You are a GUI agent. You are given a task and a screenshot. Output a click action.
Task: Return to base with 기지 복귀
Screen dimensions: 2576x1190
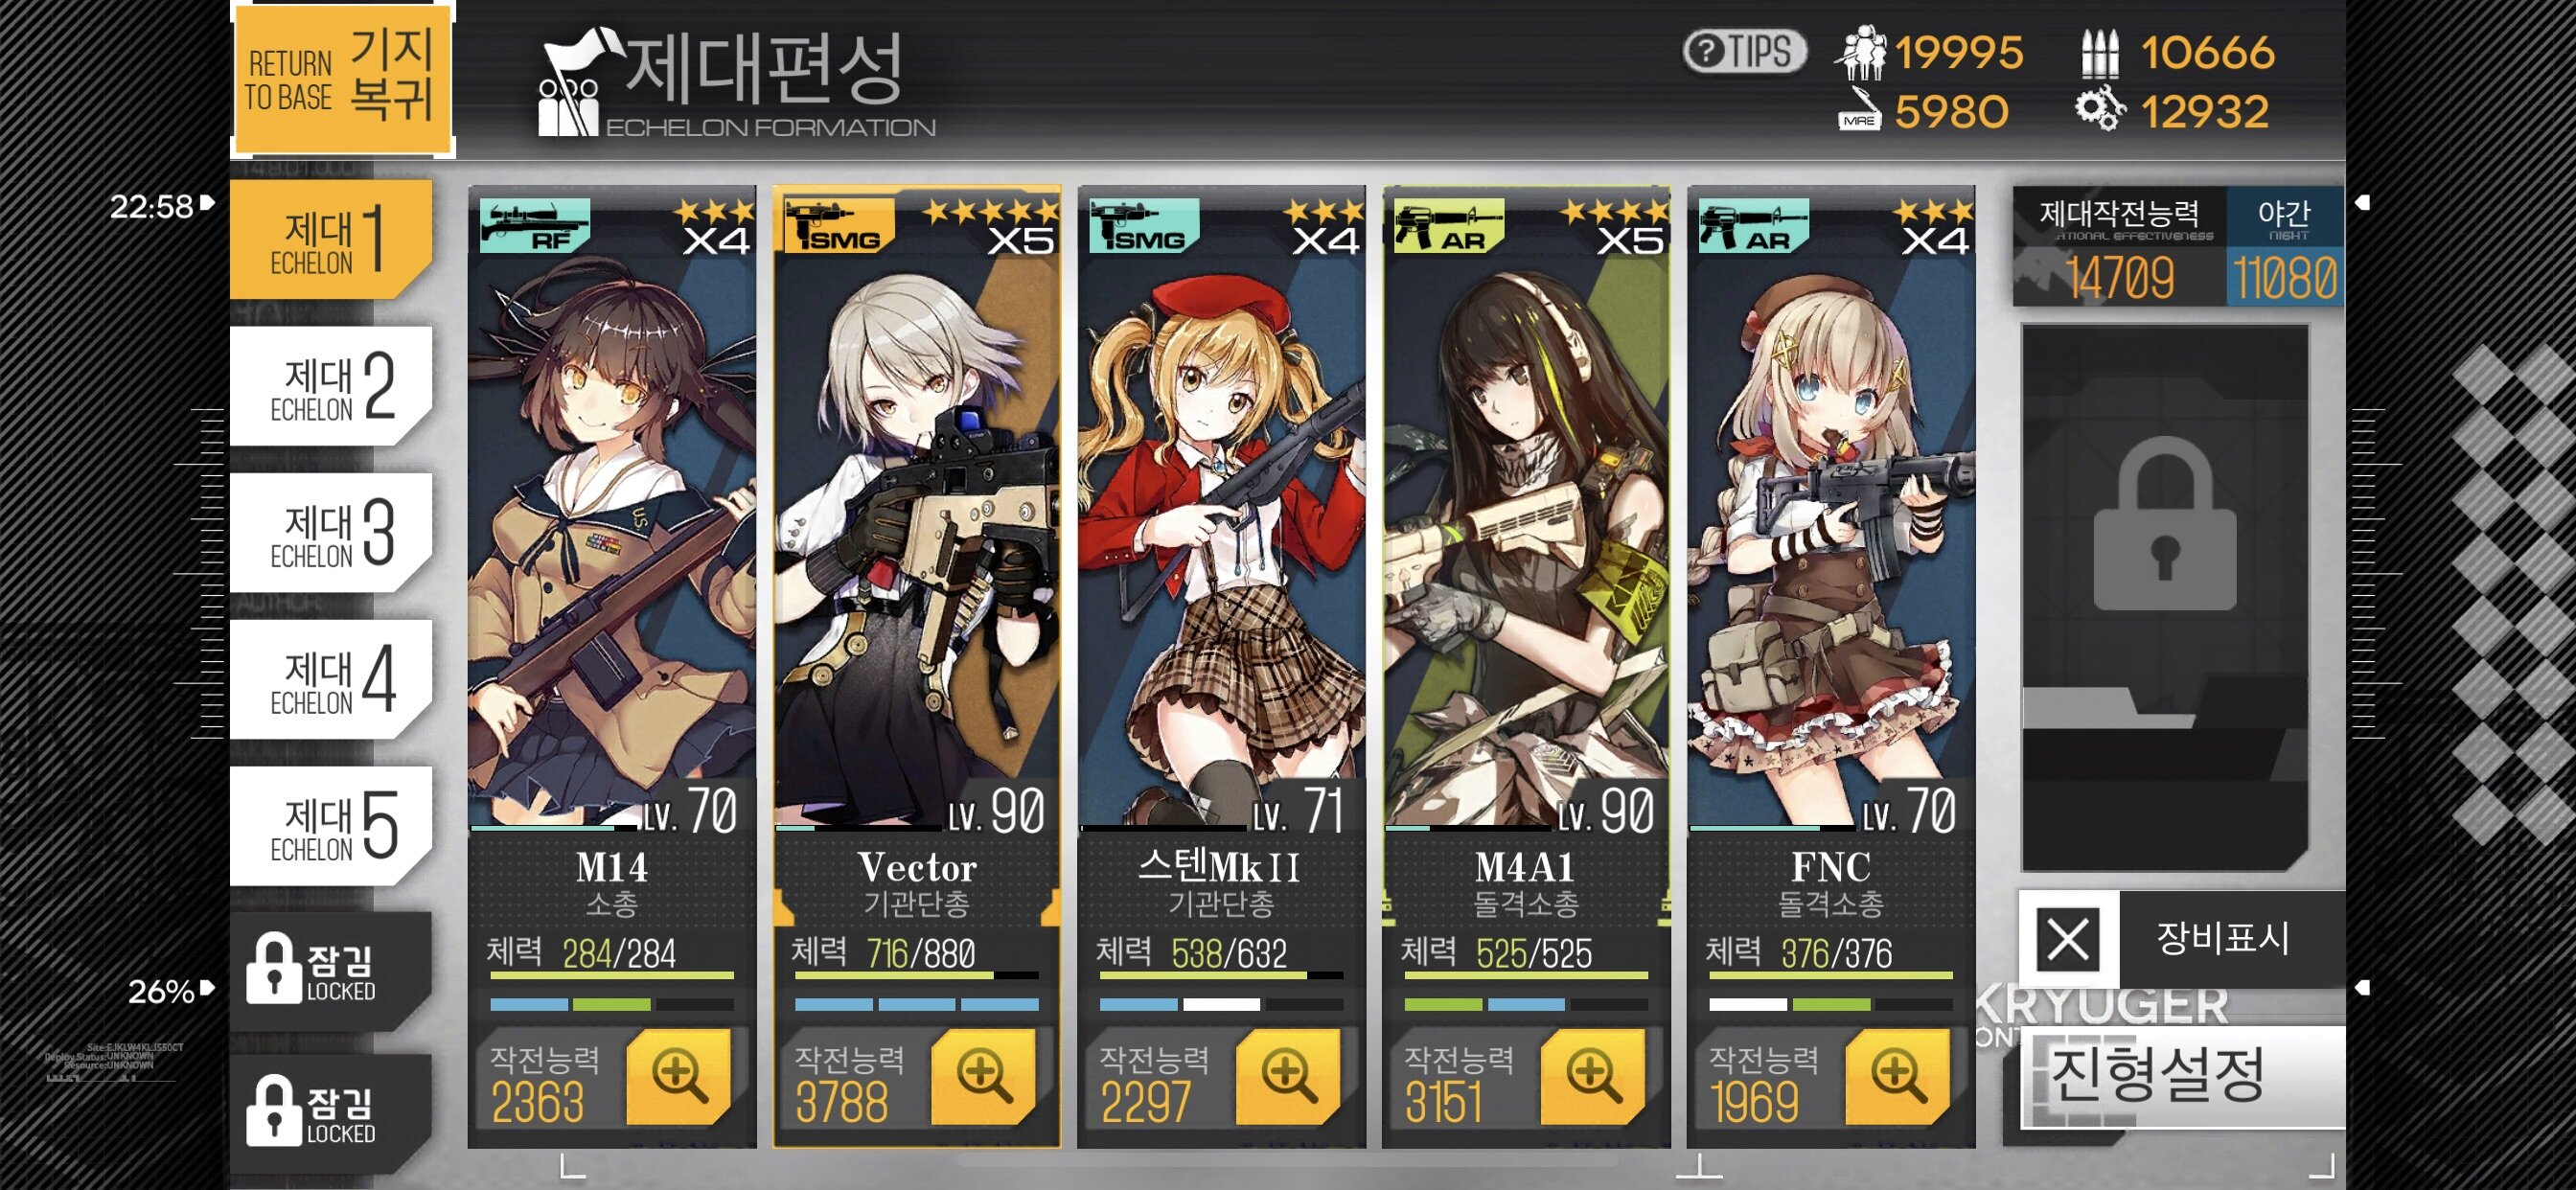coord(342,78)
